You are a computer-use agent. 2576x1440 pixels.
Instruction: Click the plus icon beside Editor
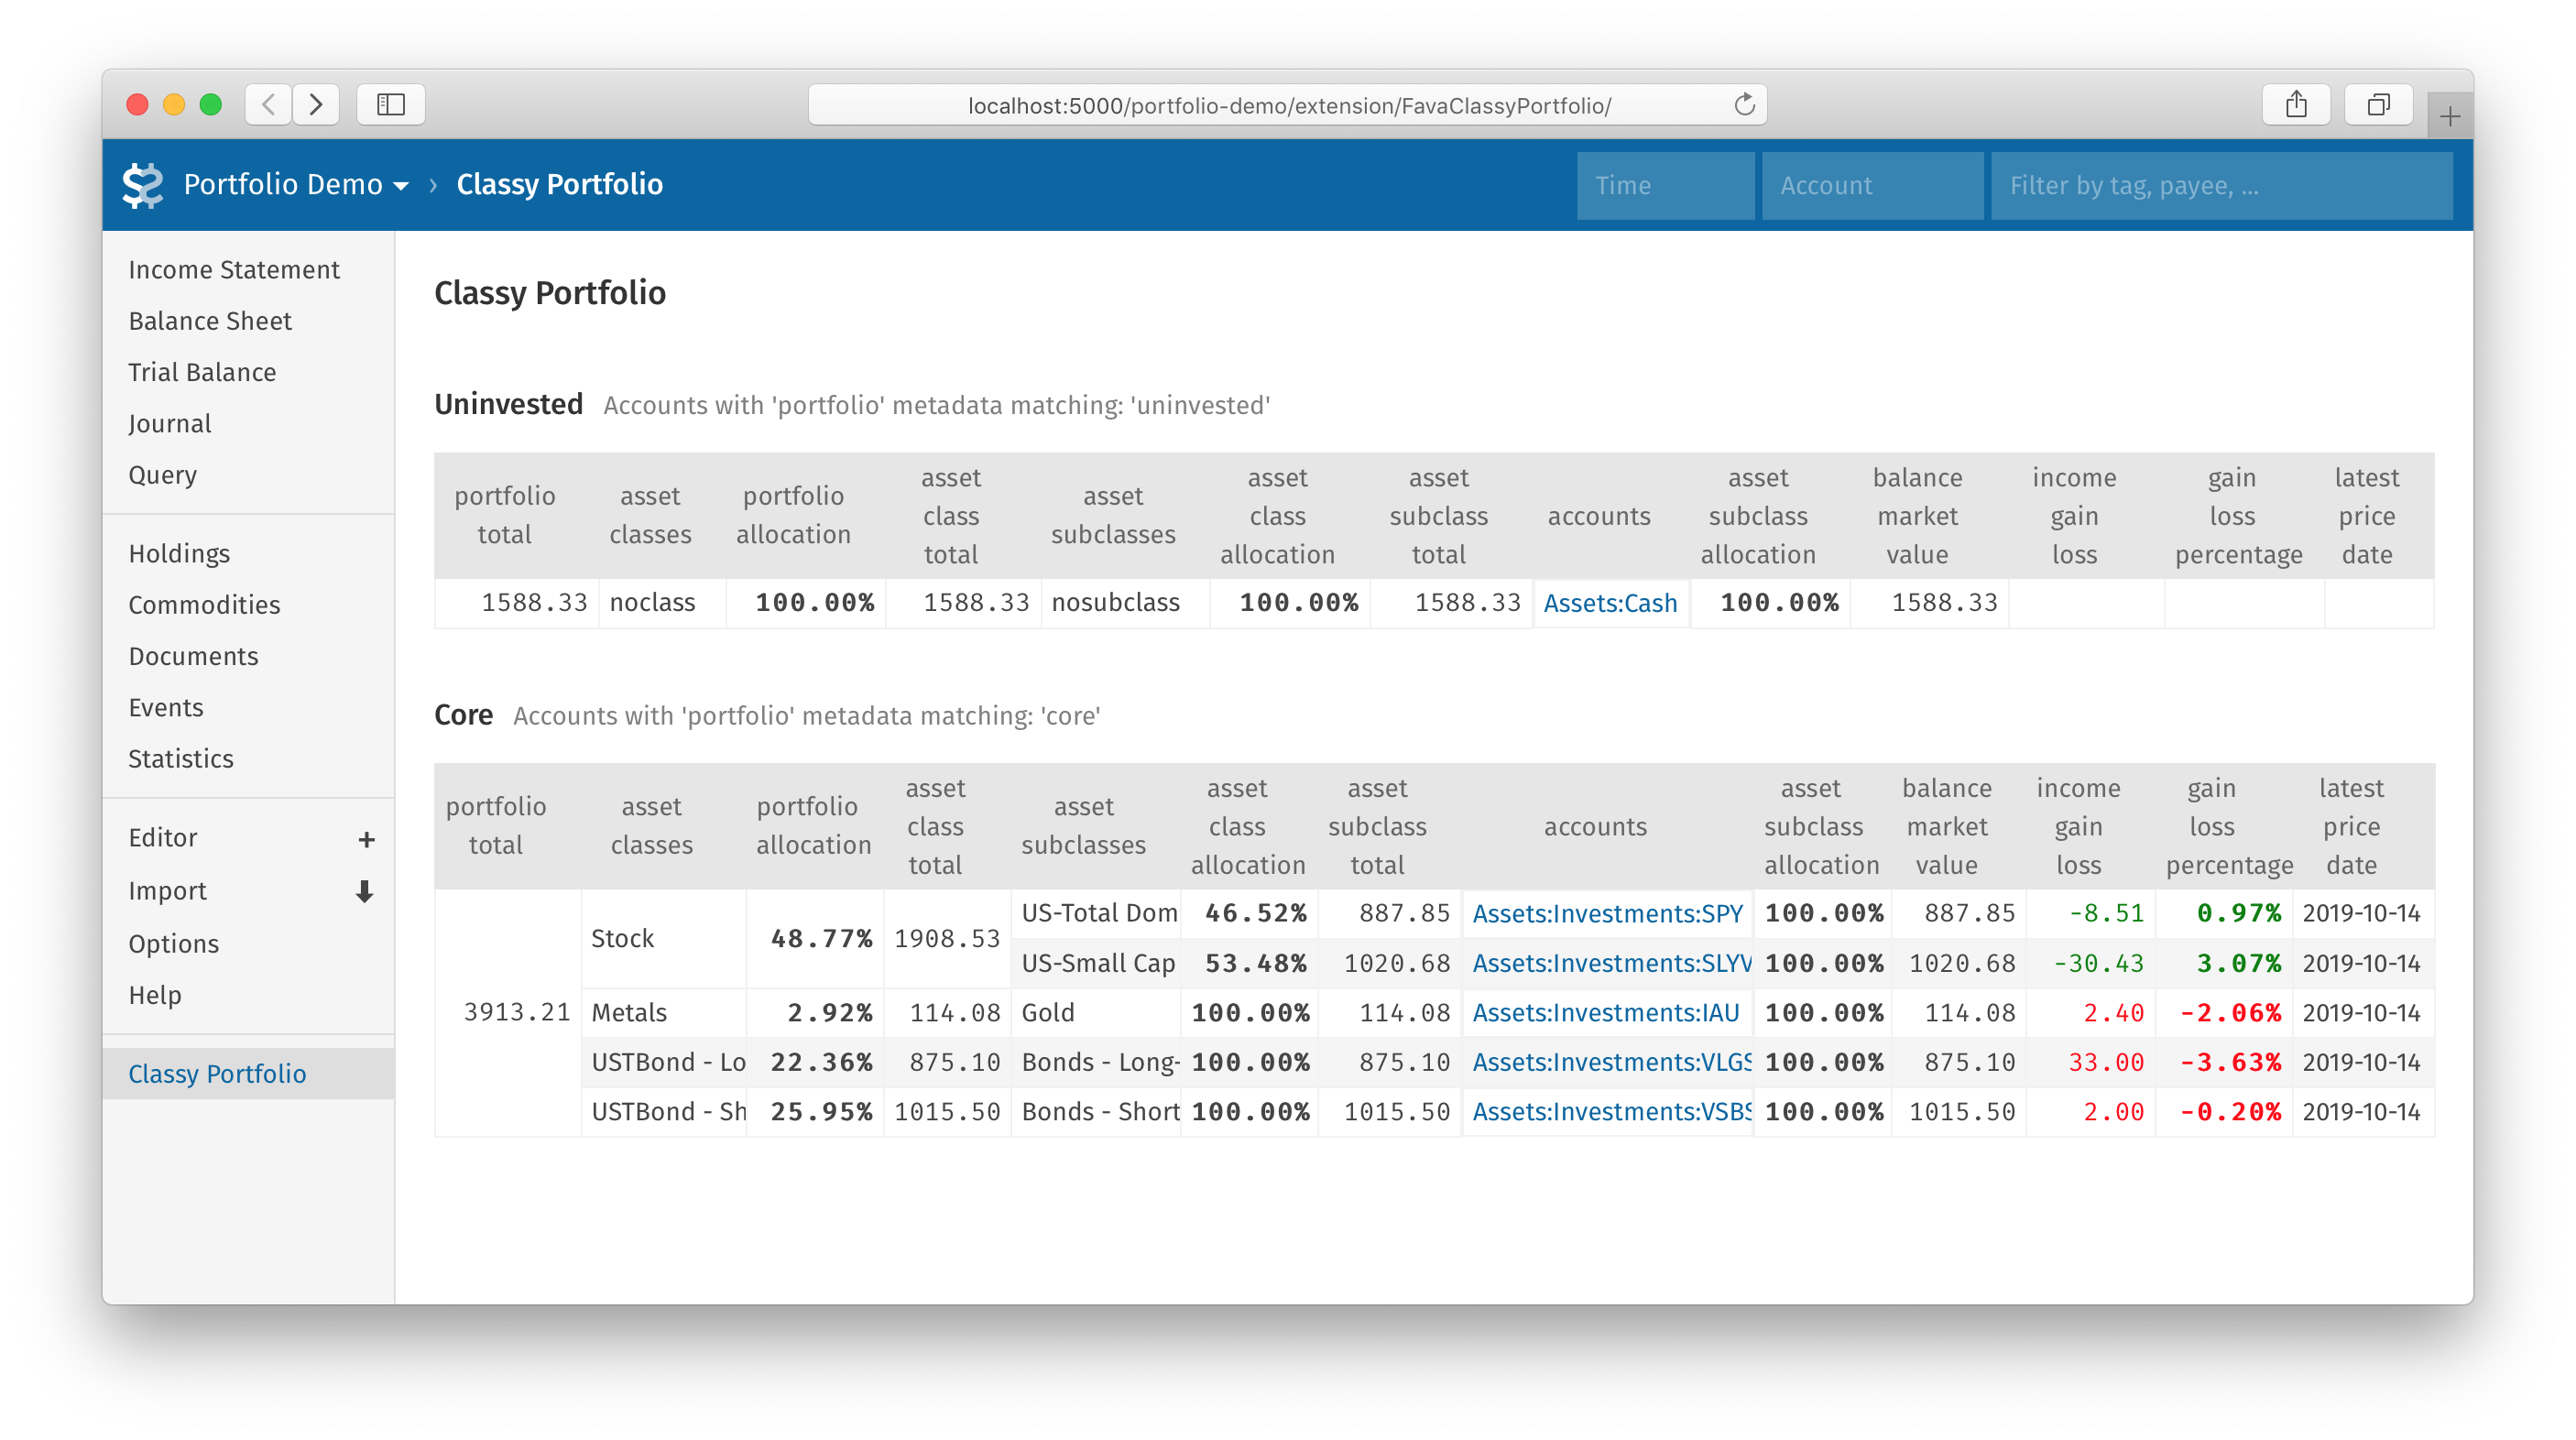366,839
